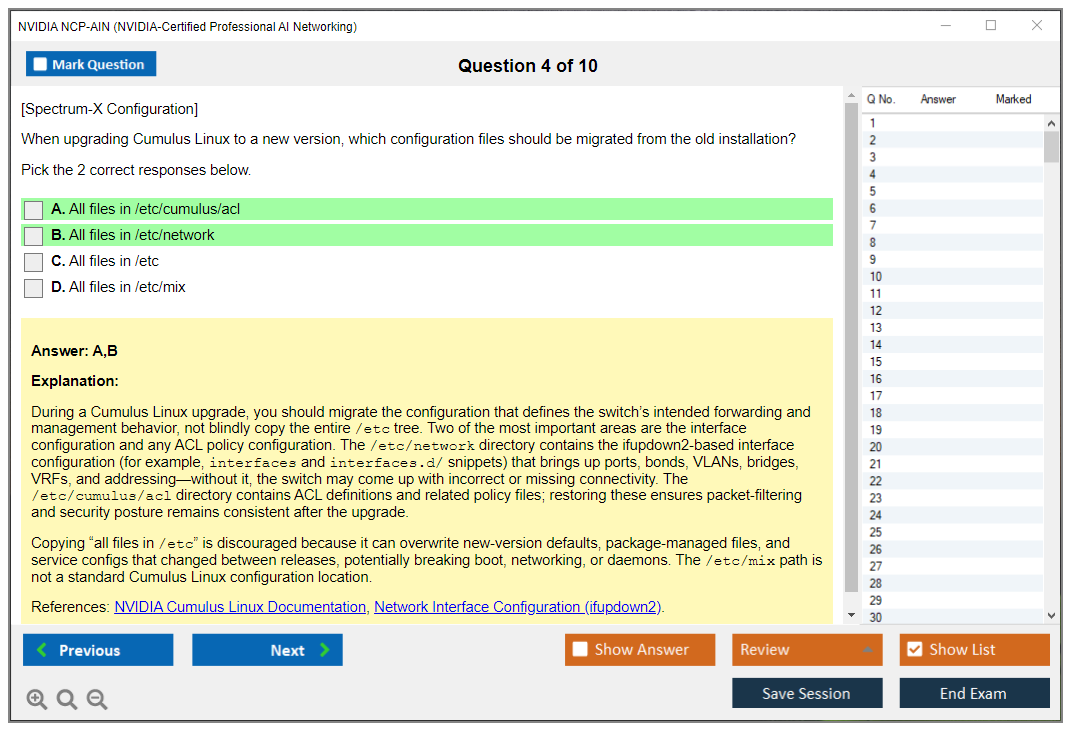Viewport: 1075px width, 735px height.
Task: Click the white square icon on Mark Question
Action: point(40,63)
